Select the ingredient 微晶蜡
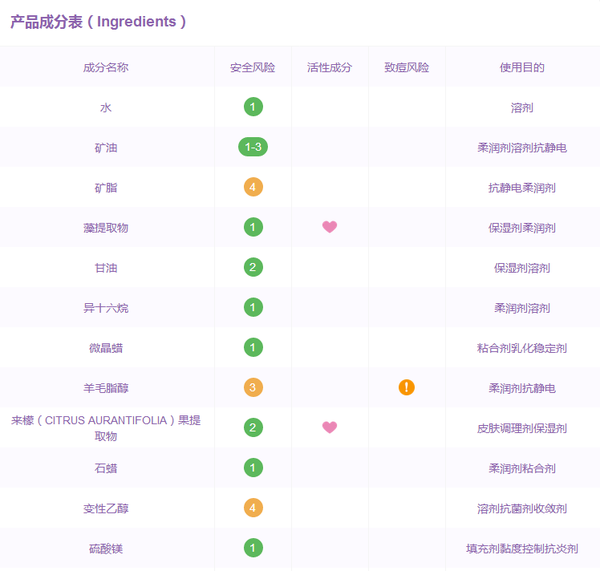 tap(106, 348)
